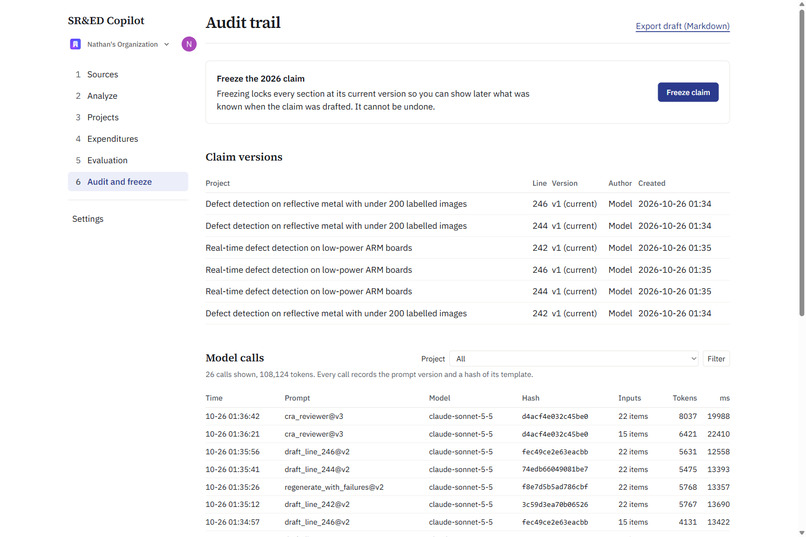Open the Project filter dropdown
Image resolution: width=806 pixels, height=537 pixels.
(574, 359)
